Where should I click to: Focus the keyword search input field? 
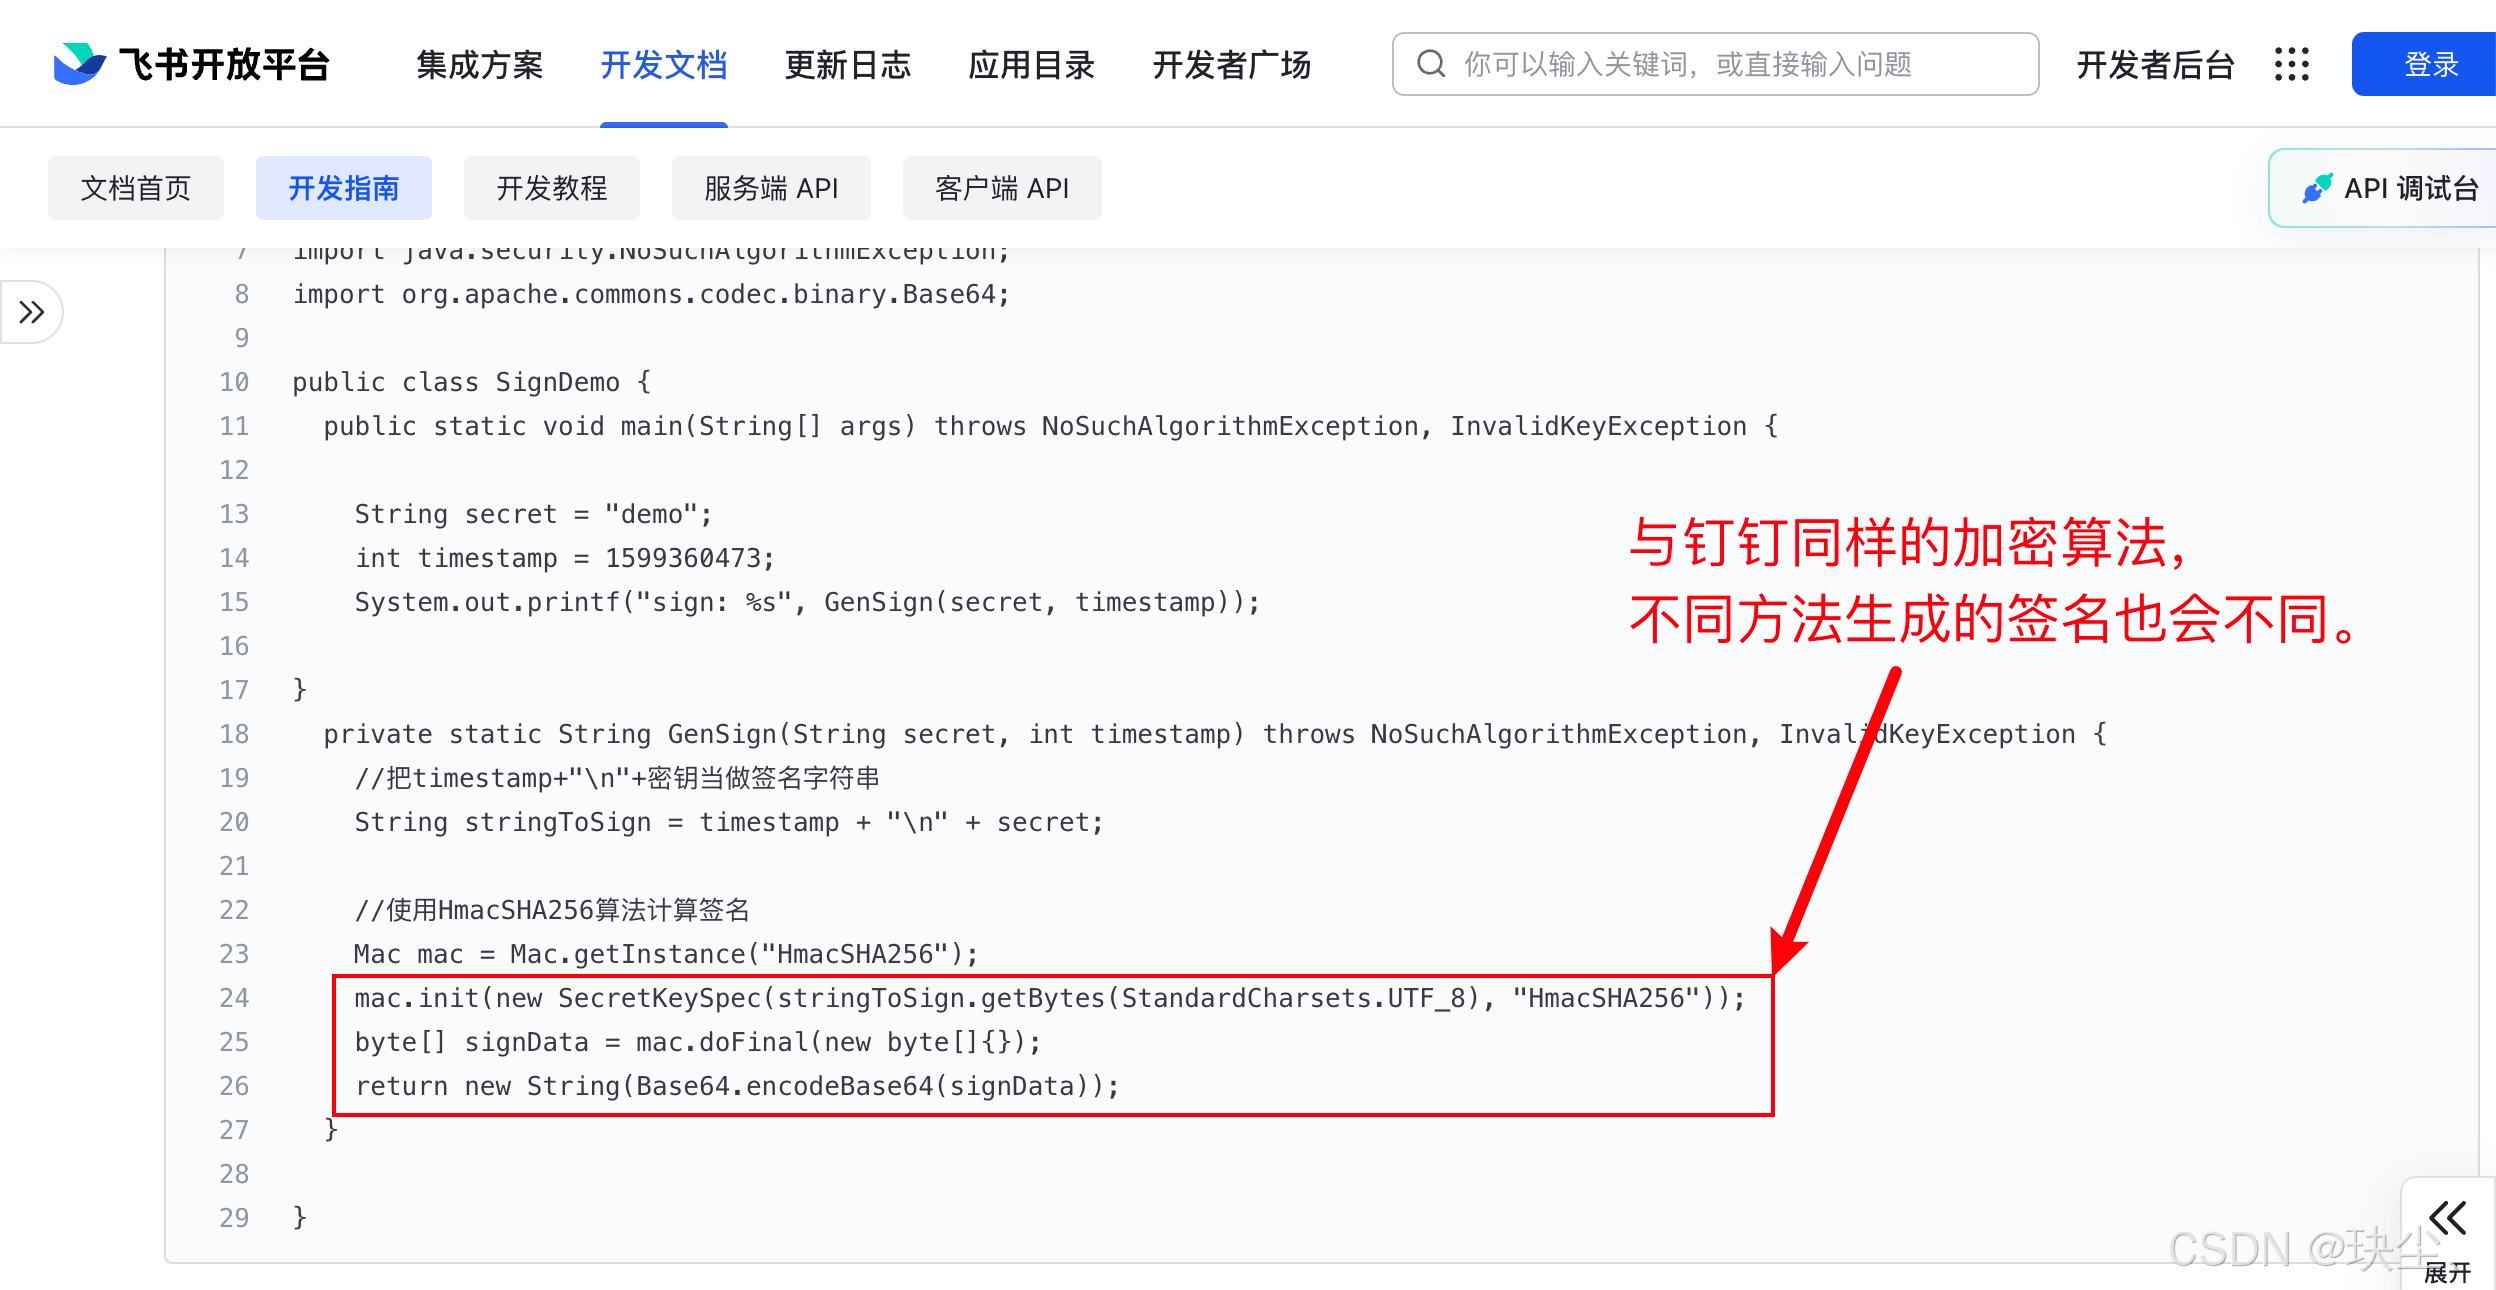pyautogui.click(x=1715, y=64)
